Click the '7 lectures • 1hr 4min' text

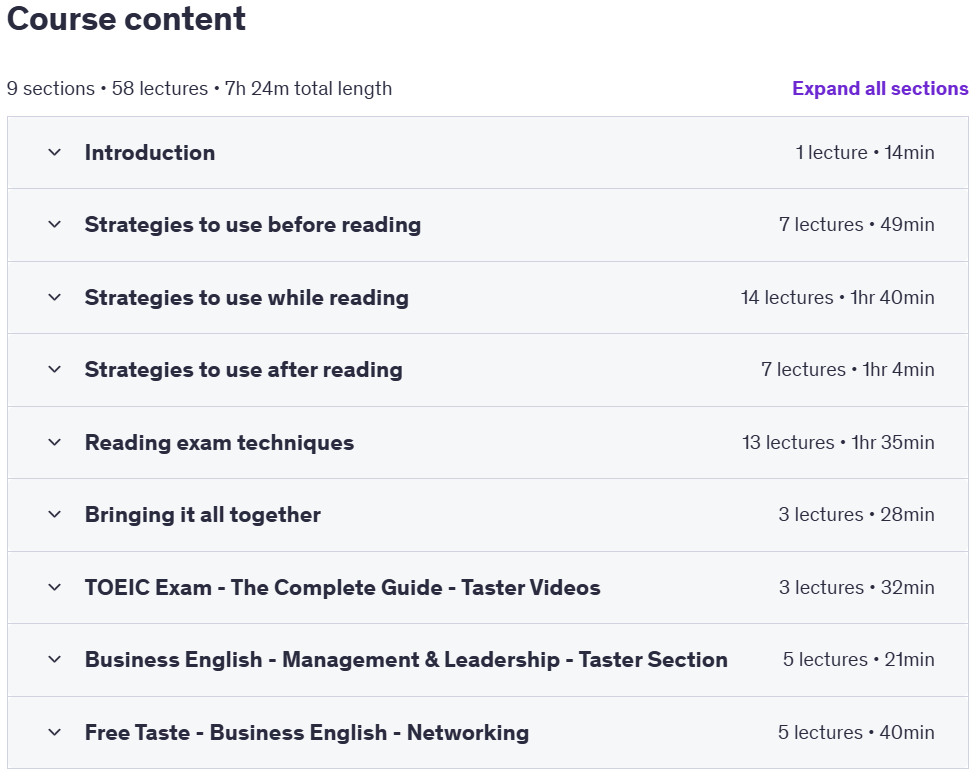[x=848, y=370]
